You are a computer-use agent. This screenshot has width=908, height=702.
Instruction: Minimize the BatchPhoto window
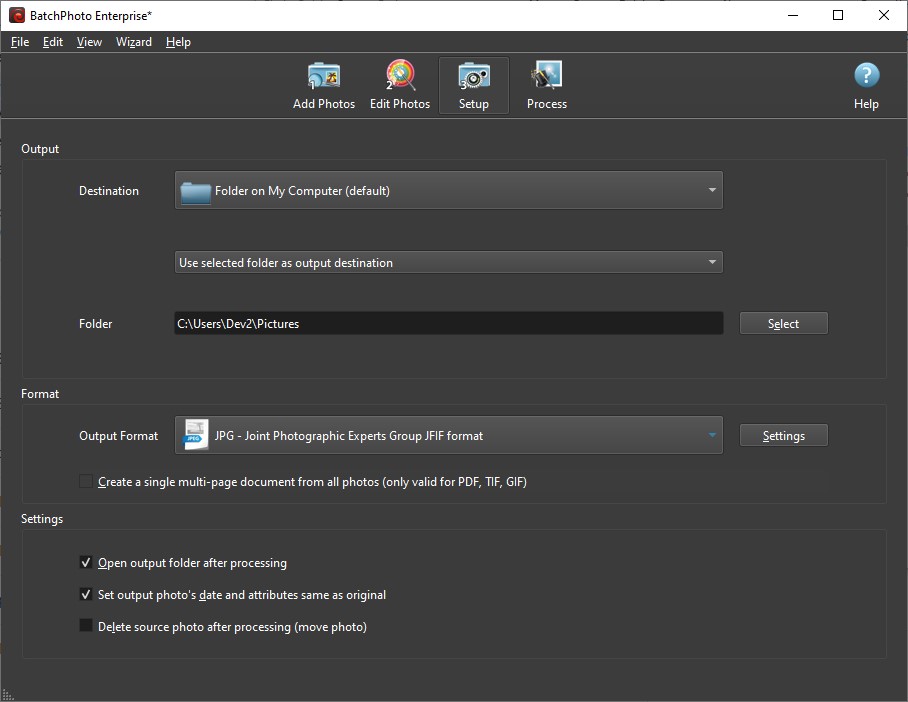[x=793, y=15]
